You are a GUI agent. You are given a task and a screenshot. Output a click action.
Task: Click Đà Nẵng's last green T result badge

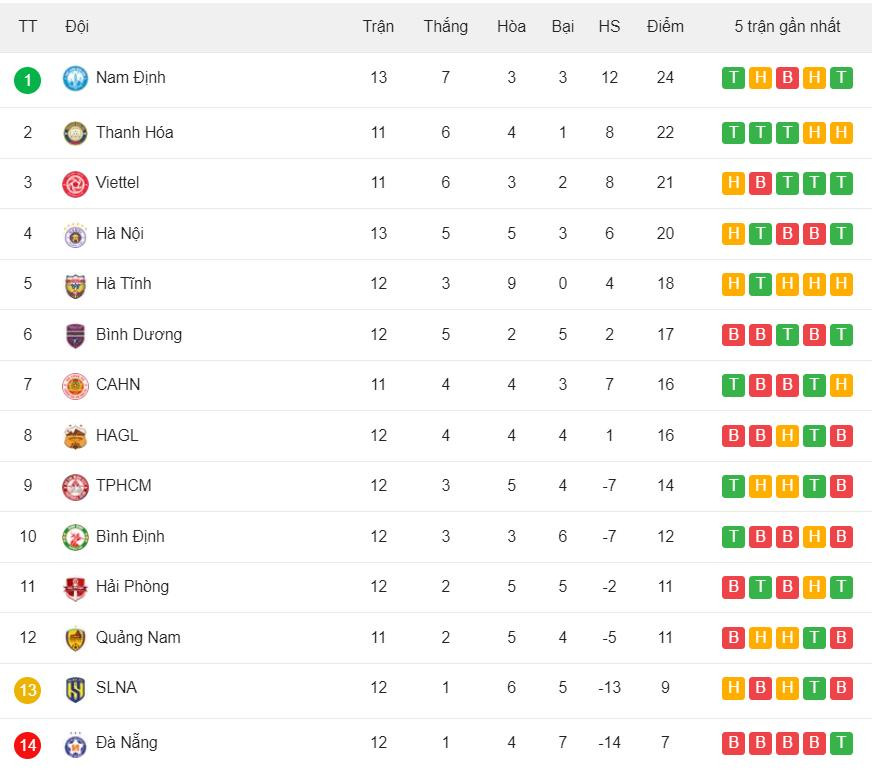(841, 743)
